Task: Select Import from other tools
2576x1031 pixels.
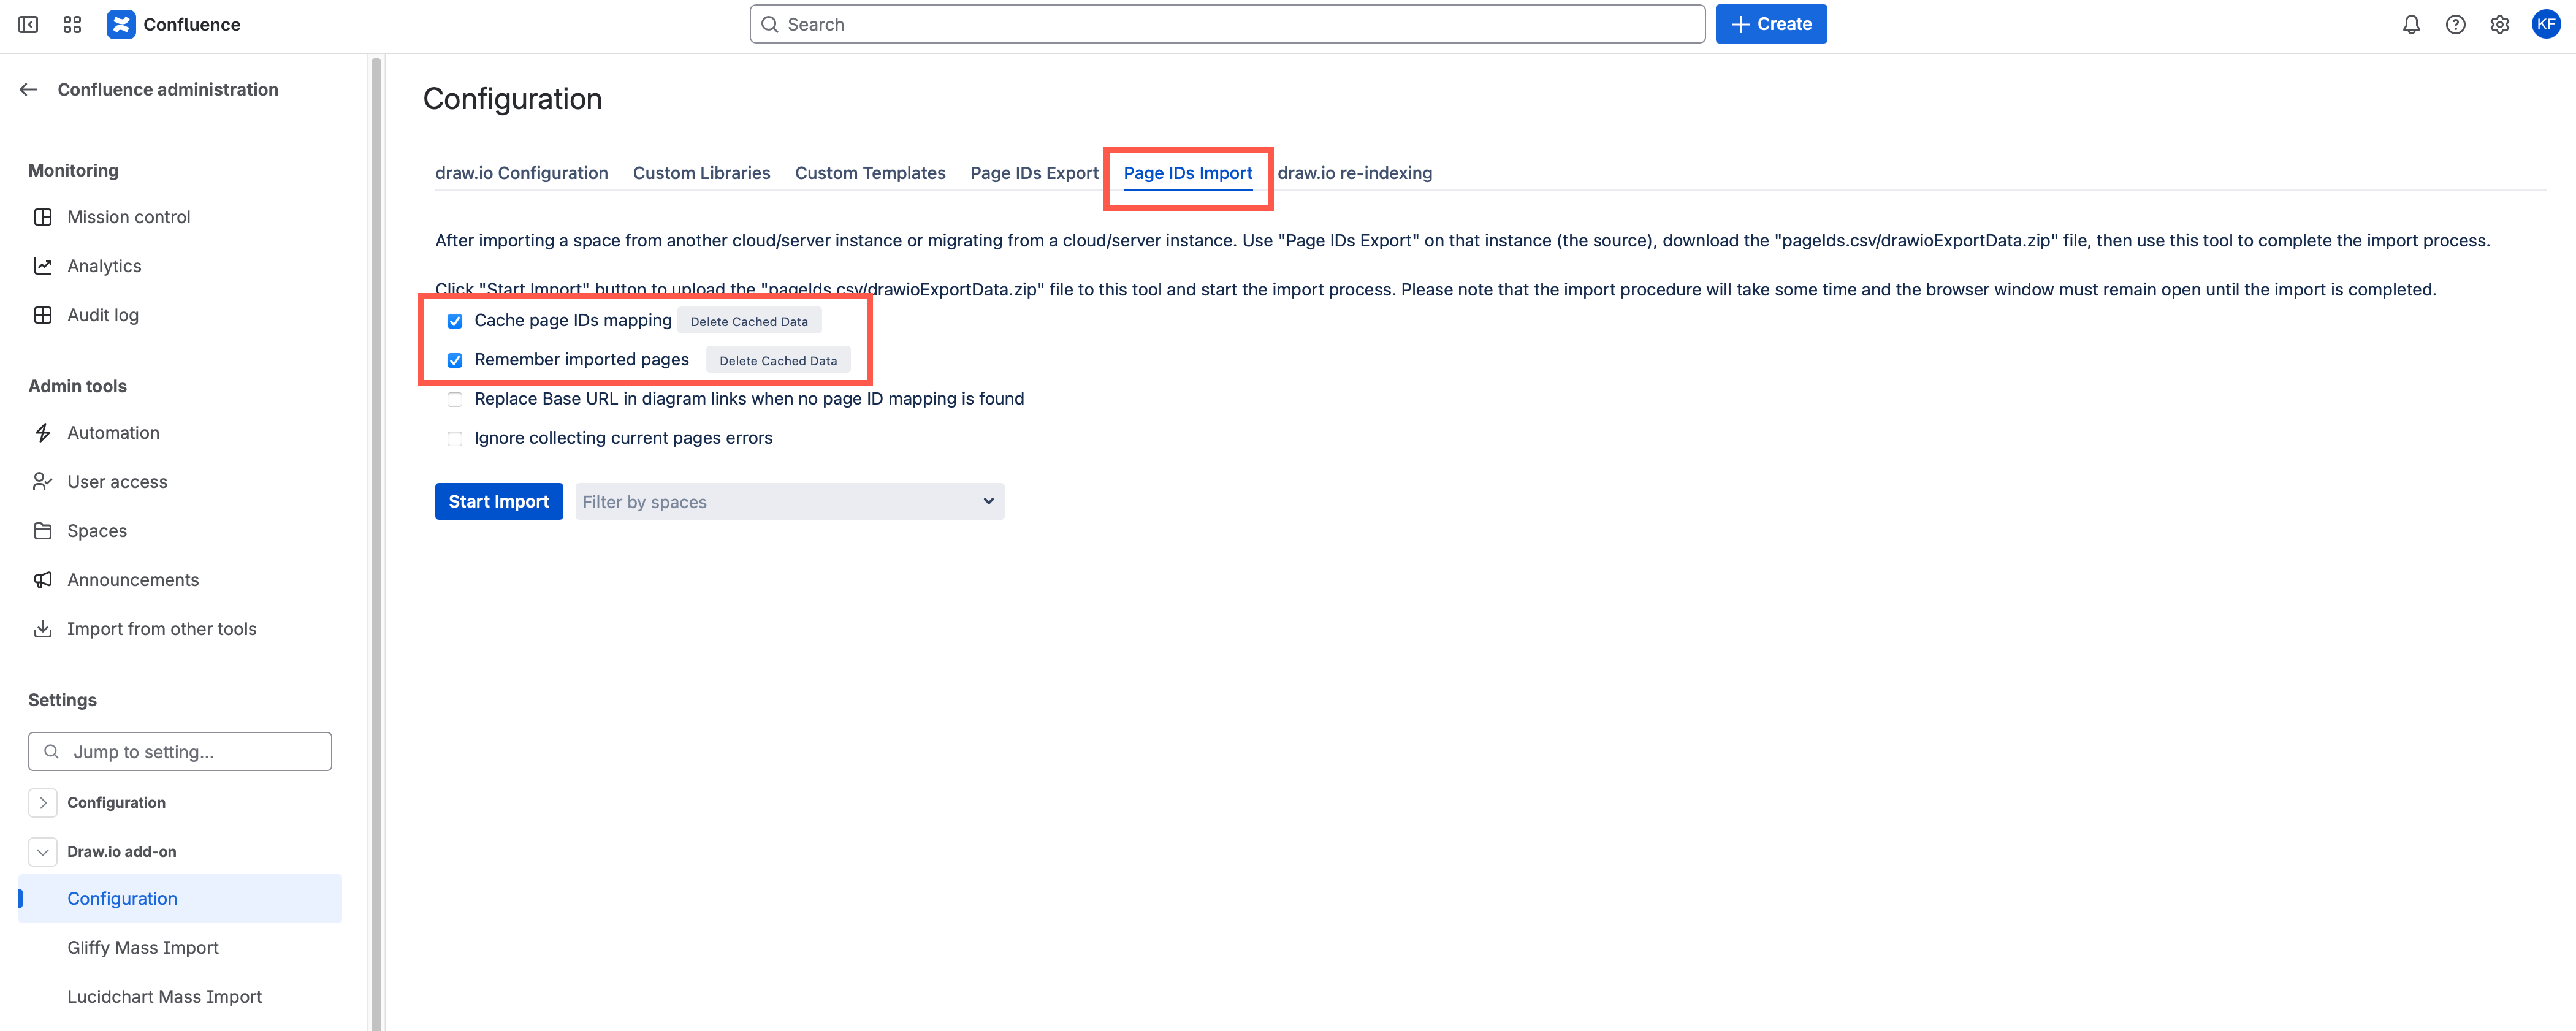Action: coord(161,628)
